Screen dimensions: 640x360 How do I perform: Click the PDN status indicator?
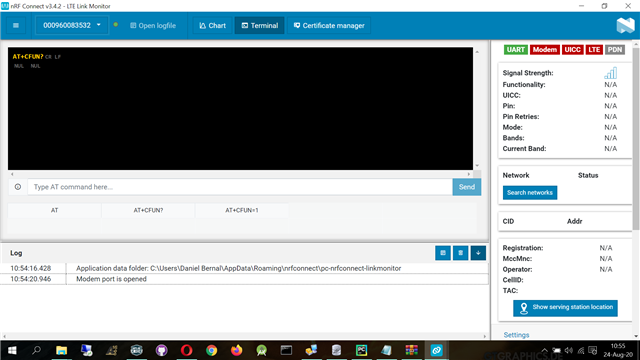click(x=615, y=50)
